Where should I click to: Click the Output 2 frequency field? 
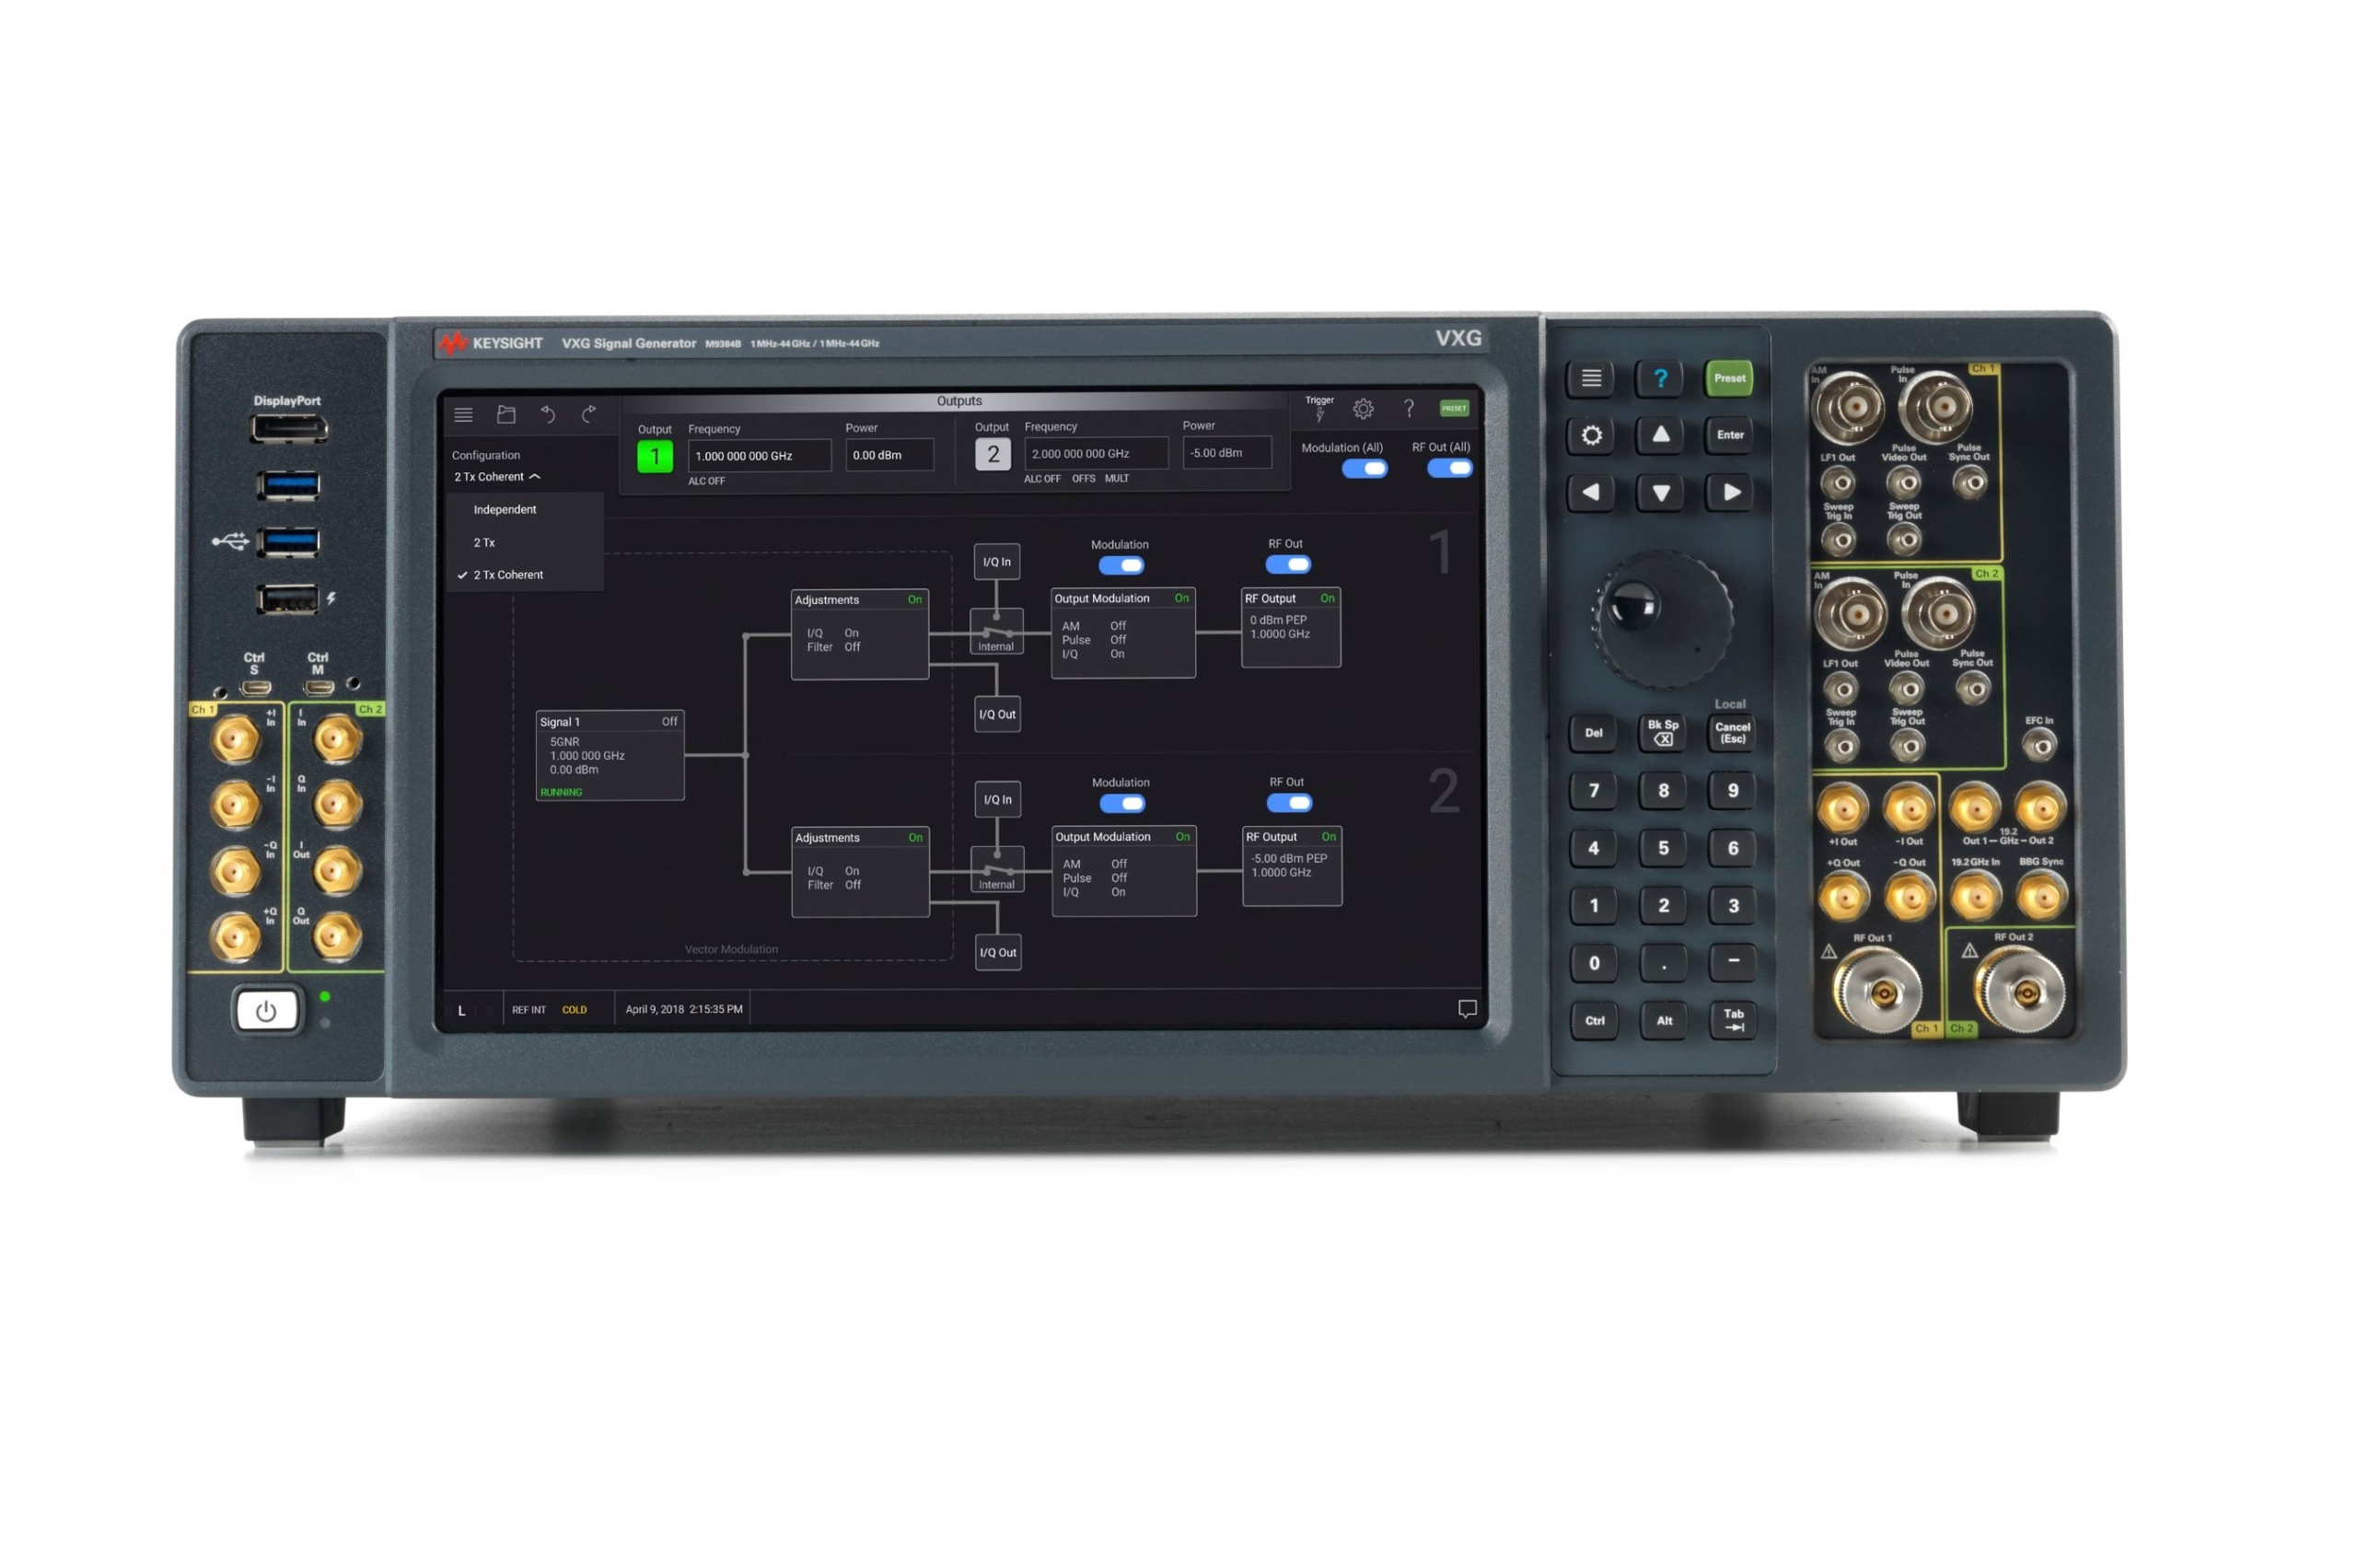tap(1095, 454)
